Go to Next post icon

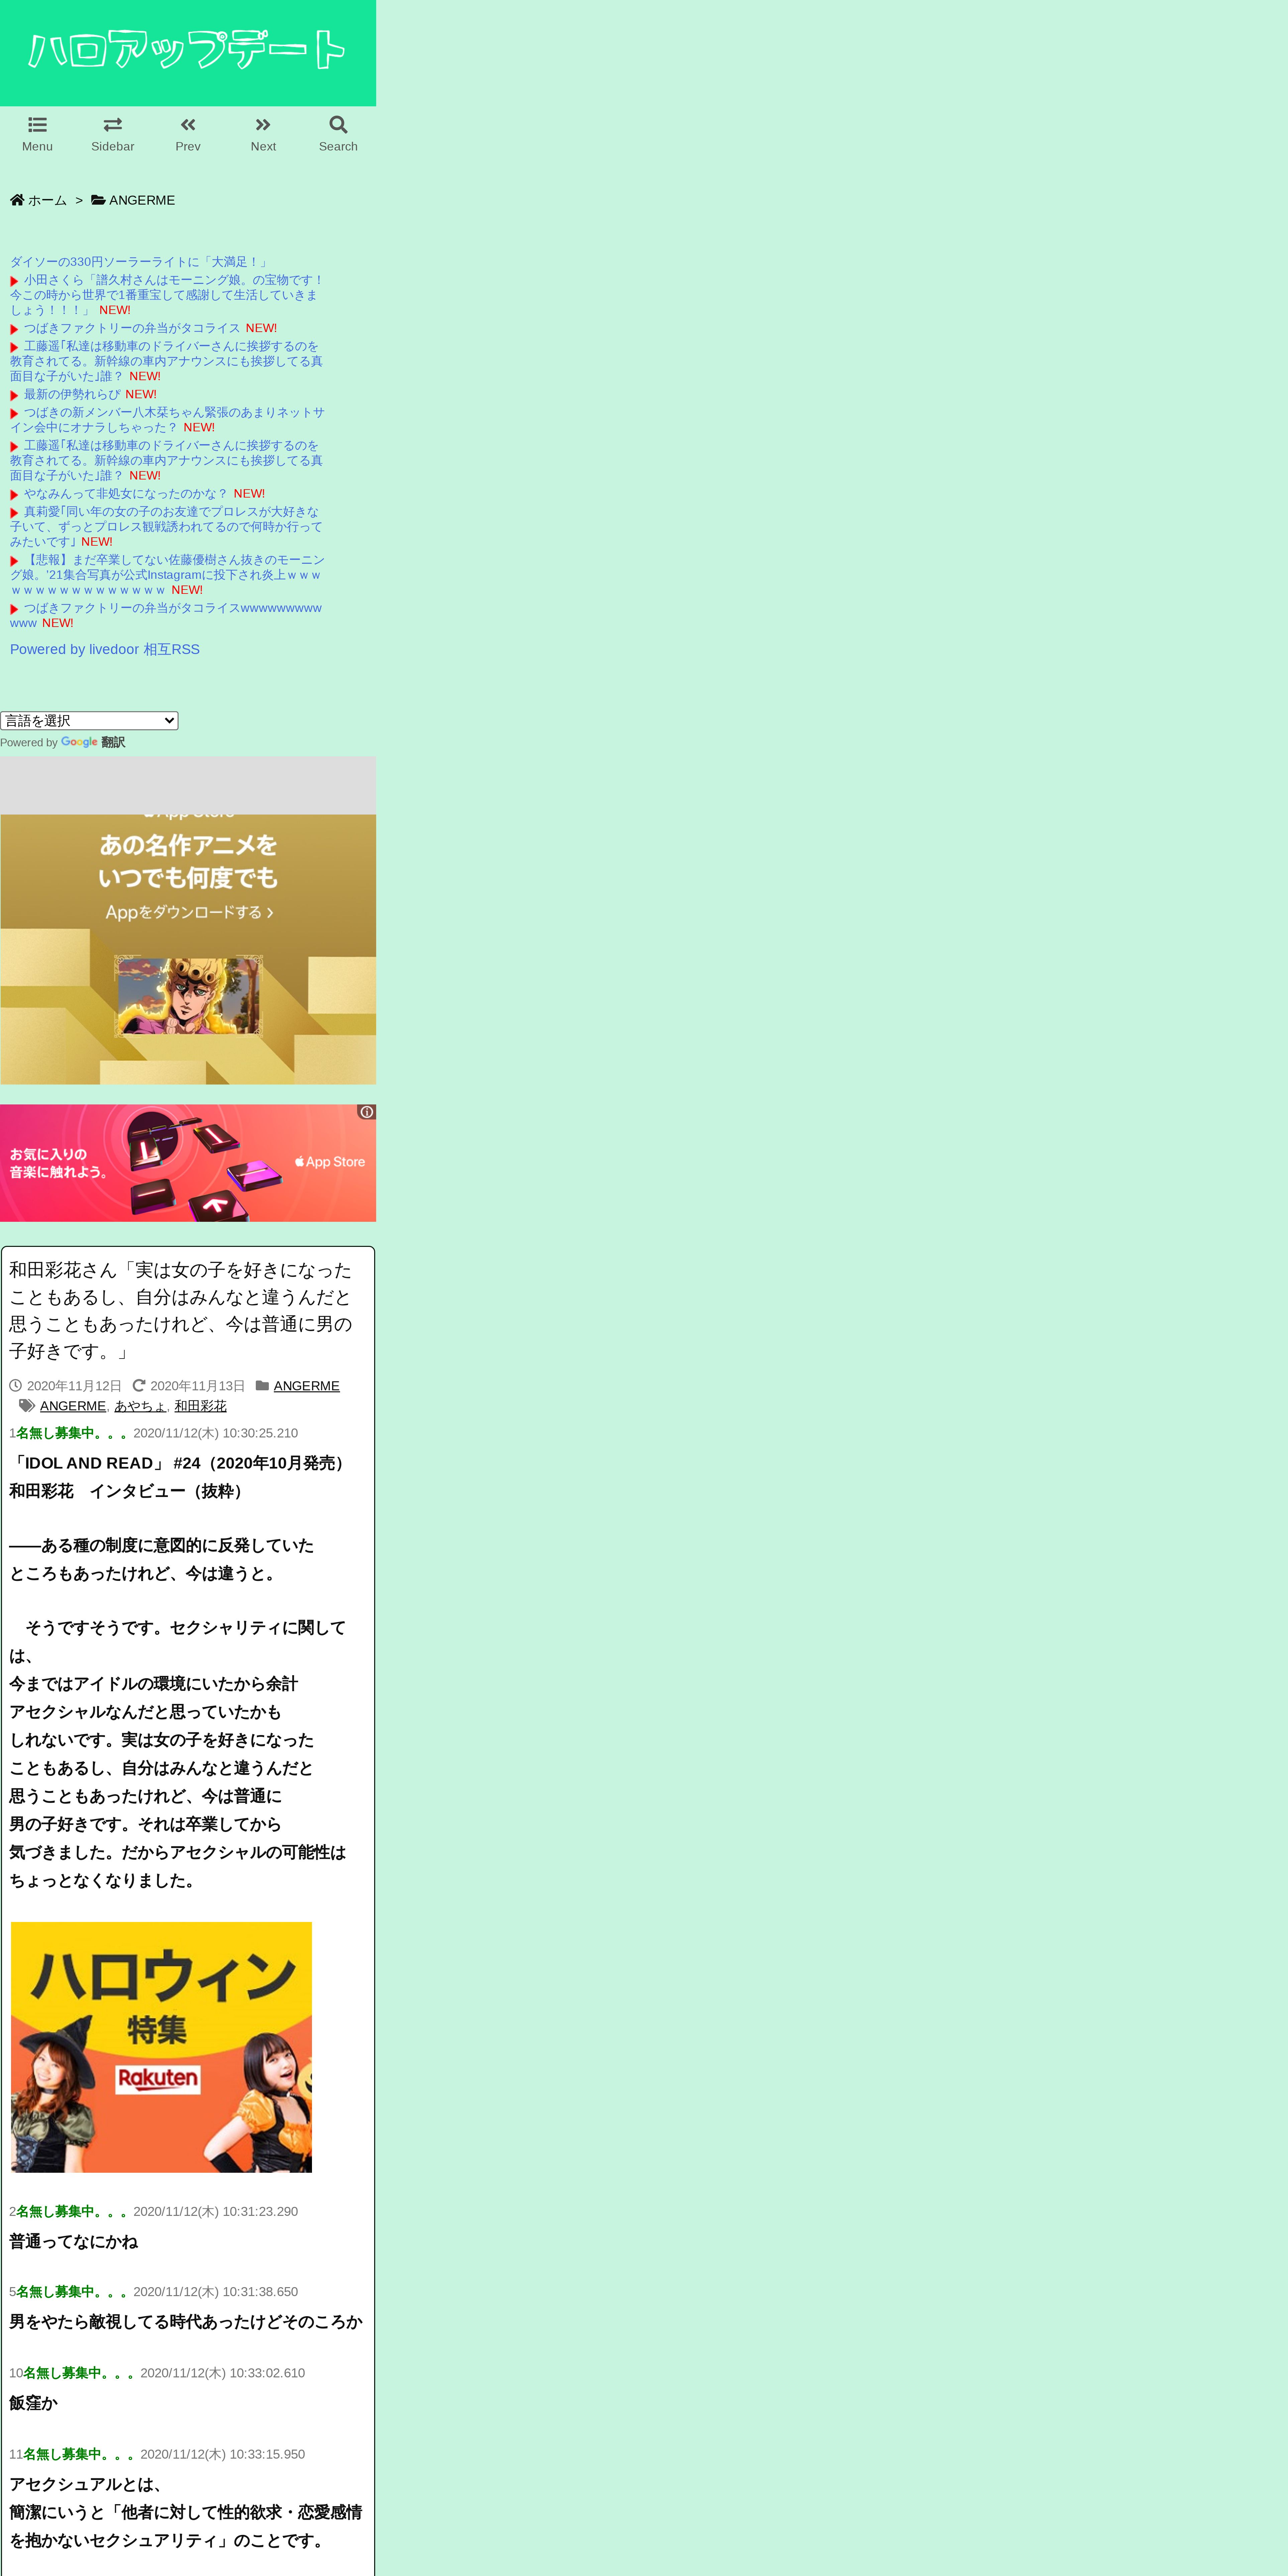click(x=263, y=125)
